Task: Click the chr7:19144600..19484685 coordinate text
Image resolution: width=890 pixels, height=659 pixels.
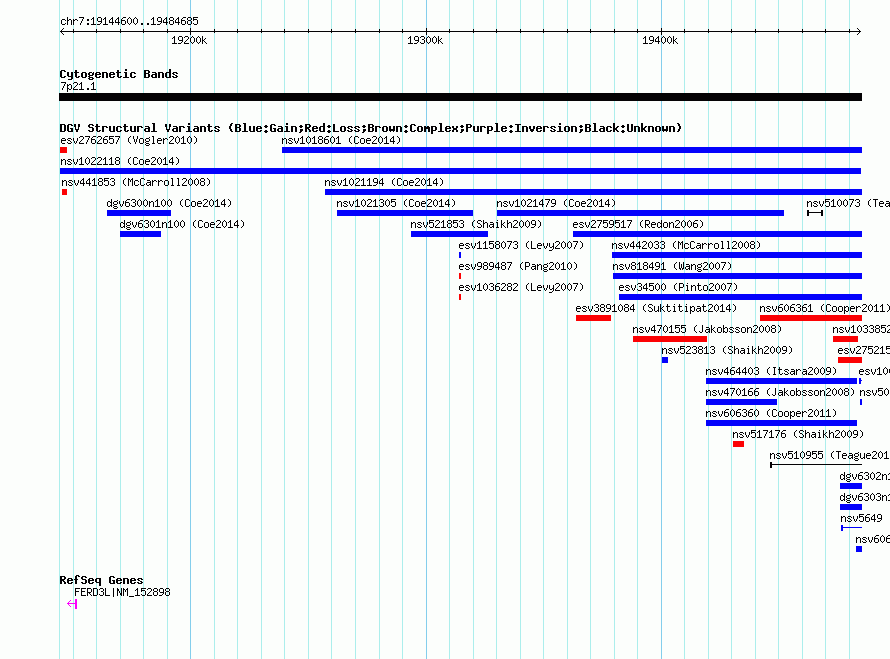Action: 129,21
